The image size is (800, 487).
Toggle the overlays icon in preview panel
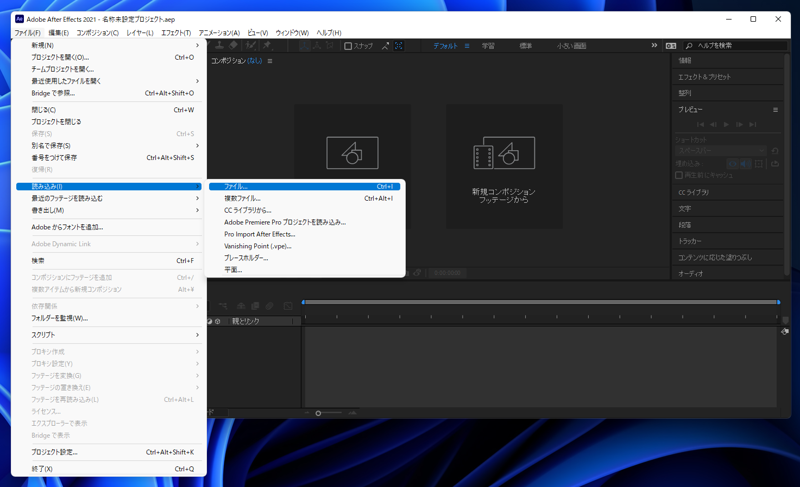click(759, 164)
